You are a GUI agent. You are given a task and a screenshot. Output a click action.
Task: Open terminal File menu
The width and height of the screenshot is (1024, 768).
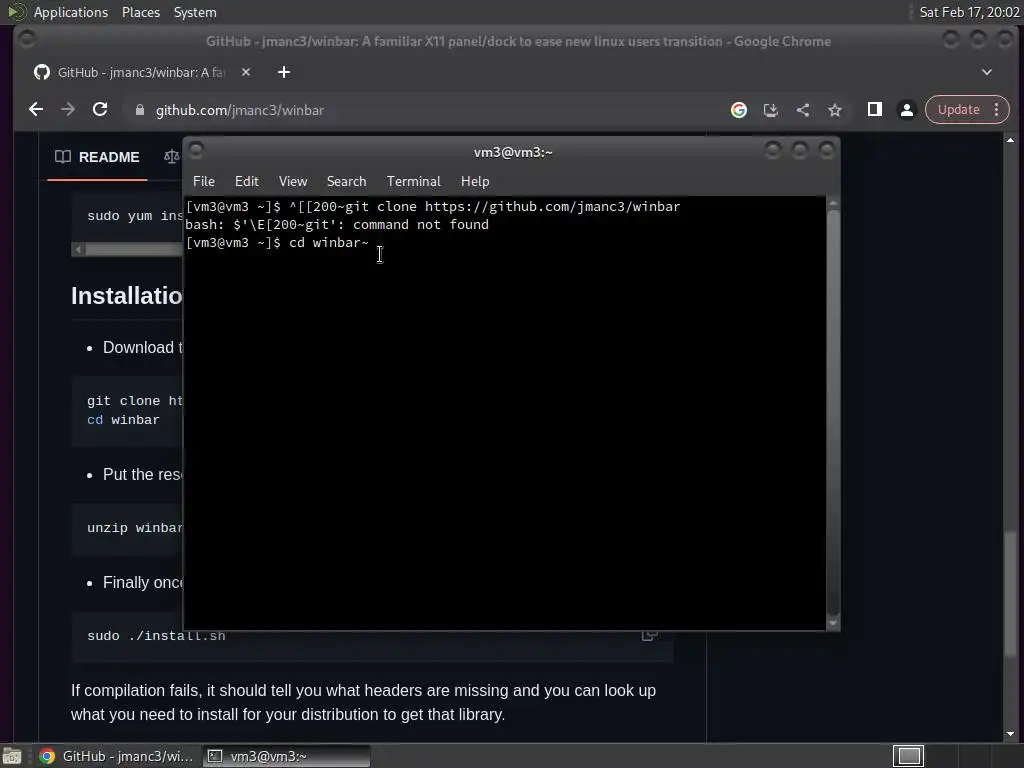(204, 182)
